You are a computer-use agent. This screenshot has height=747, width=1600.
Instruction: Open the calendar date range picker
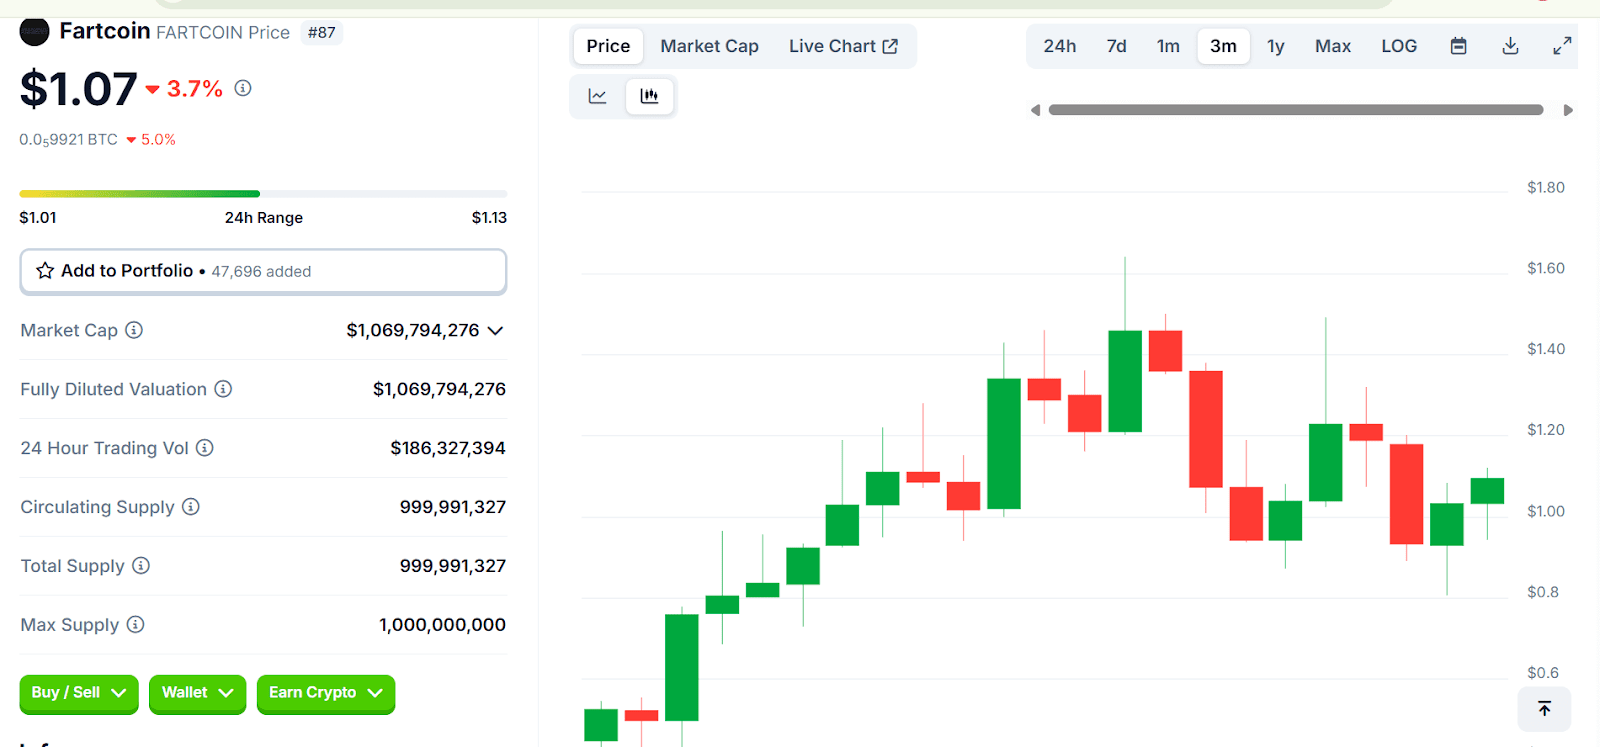(x=1459, y=46)
